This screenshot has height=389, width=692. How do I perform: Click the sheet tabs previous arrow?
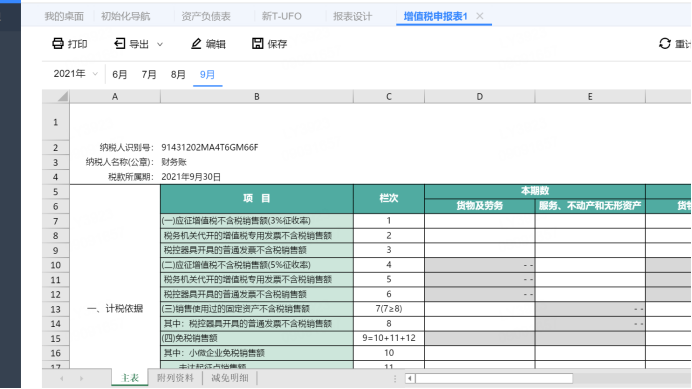point(62,378)
